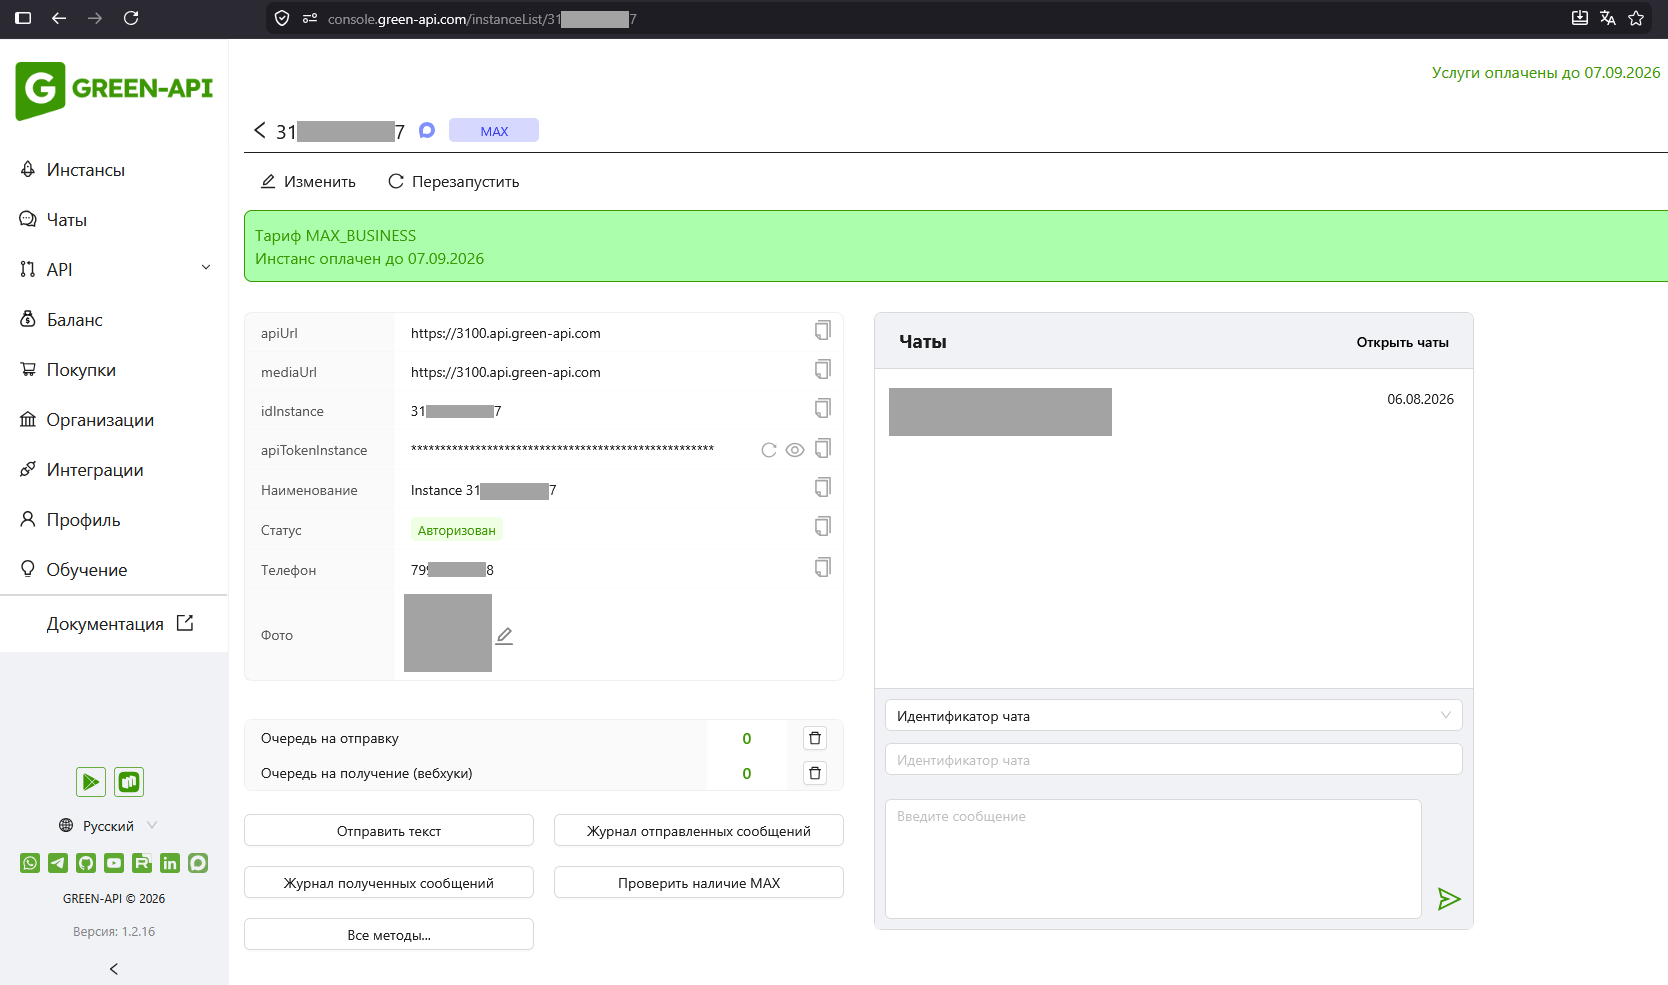This screenshot has height=985, width=1668.
Task: Bookmark this page with the star
Action: click(x=1636, y=18)
